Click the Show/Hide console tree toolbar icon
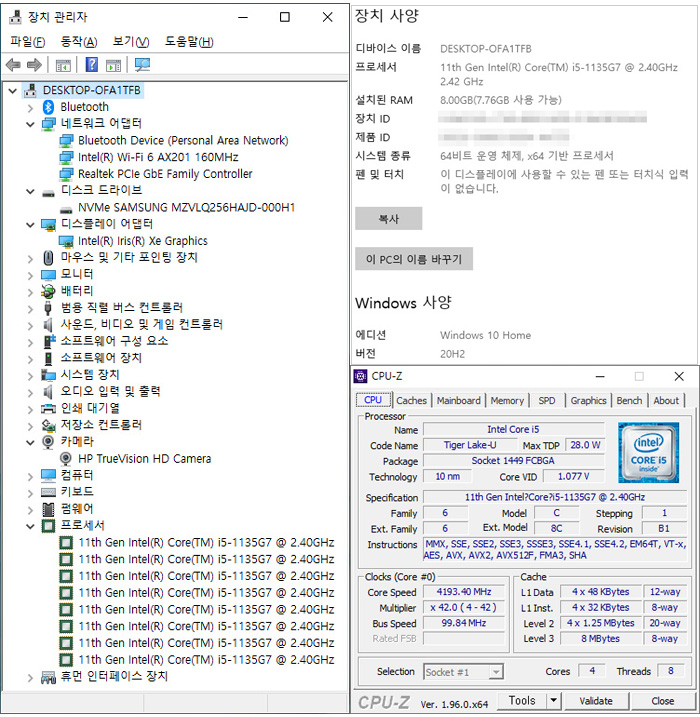Viewport: 700px width, 717px height. coord(63,65)
